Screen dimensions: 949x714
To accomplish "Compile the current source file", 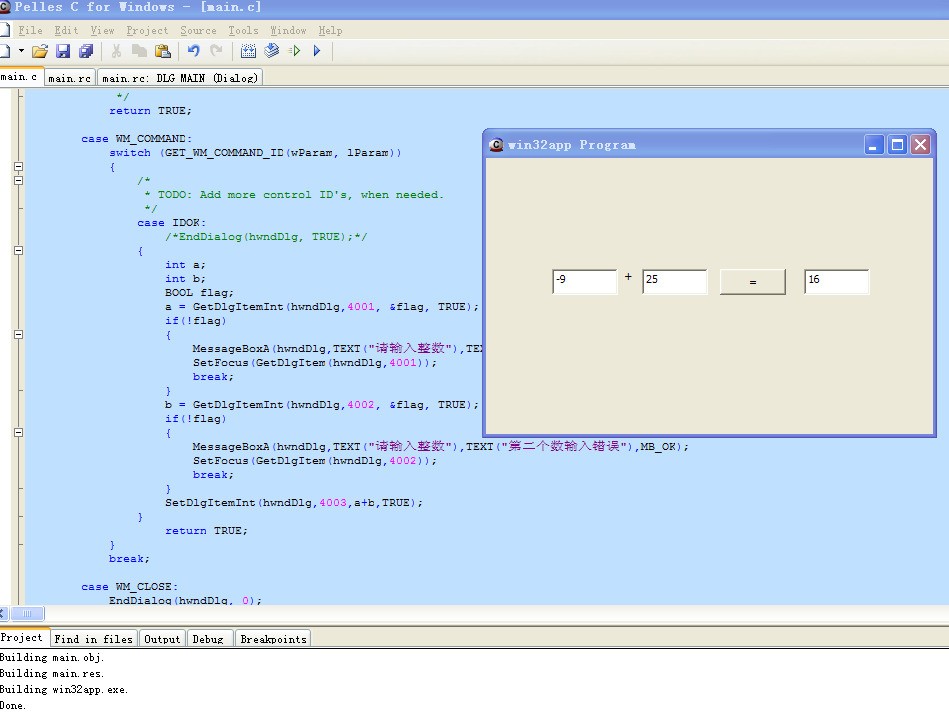I will tap(248, 51).
